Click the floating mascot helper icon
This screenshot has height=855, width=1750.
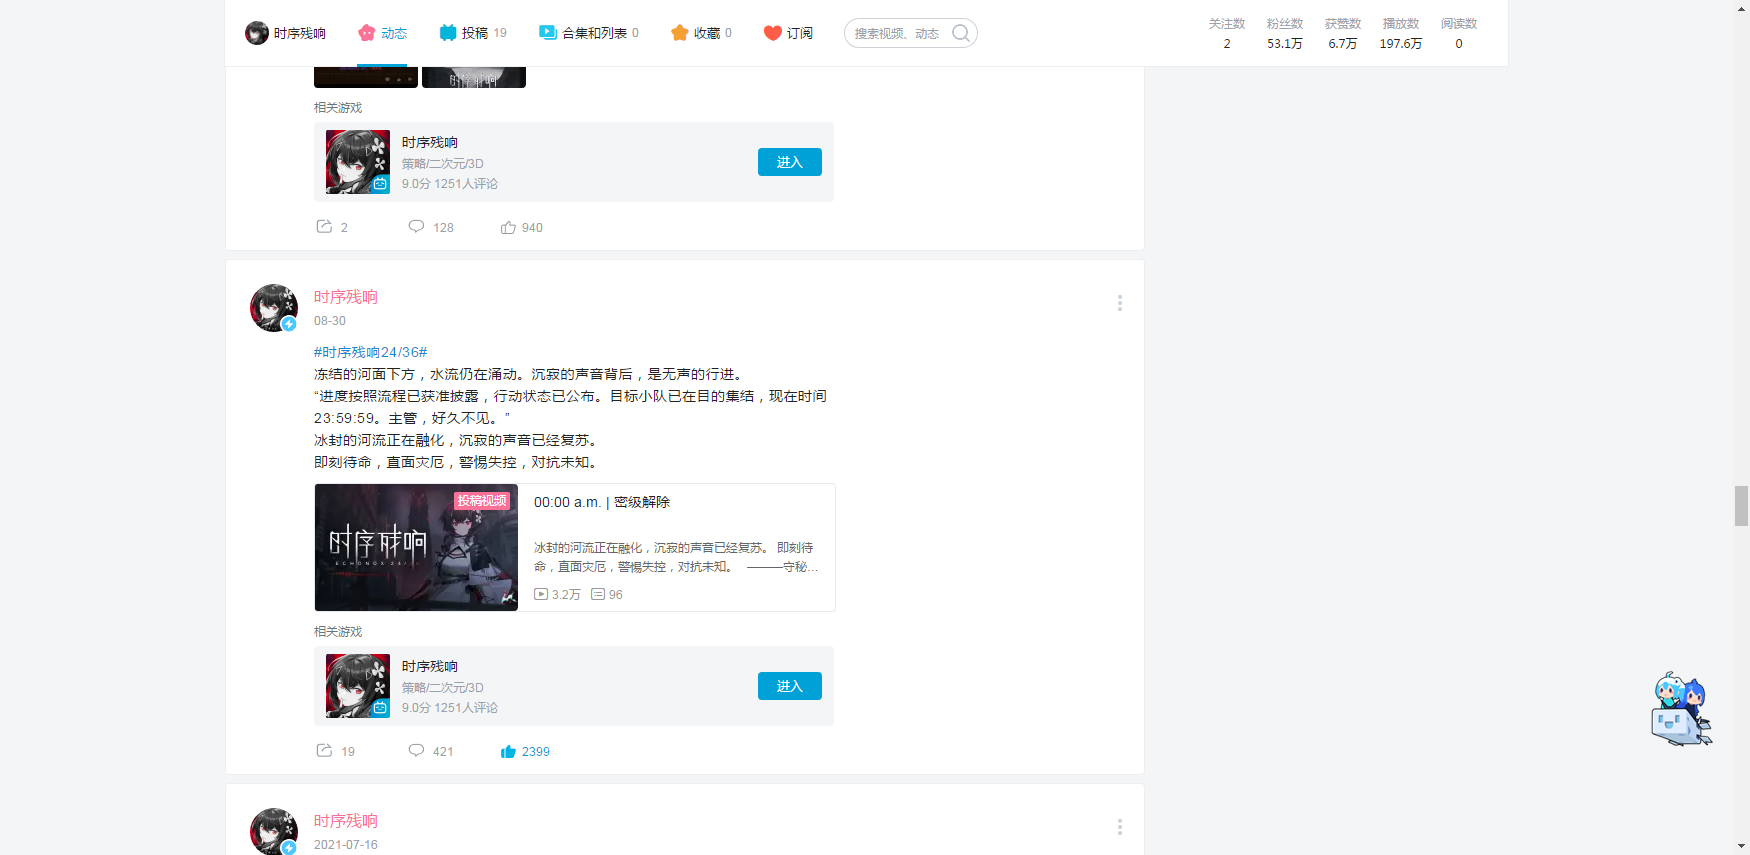(1681, 709)
